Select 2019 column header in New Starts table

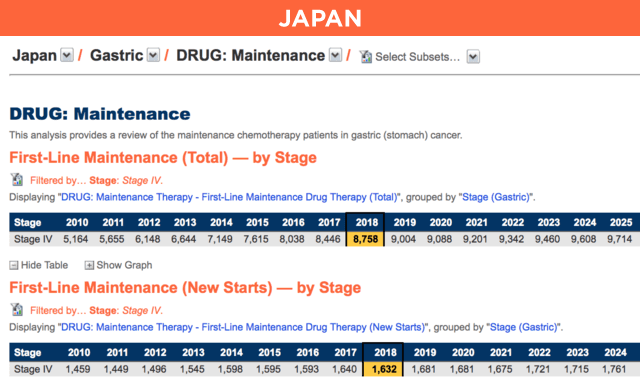pos(424,352)
